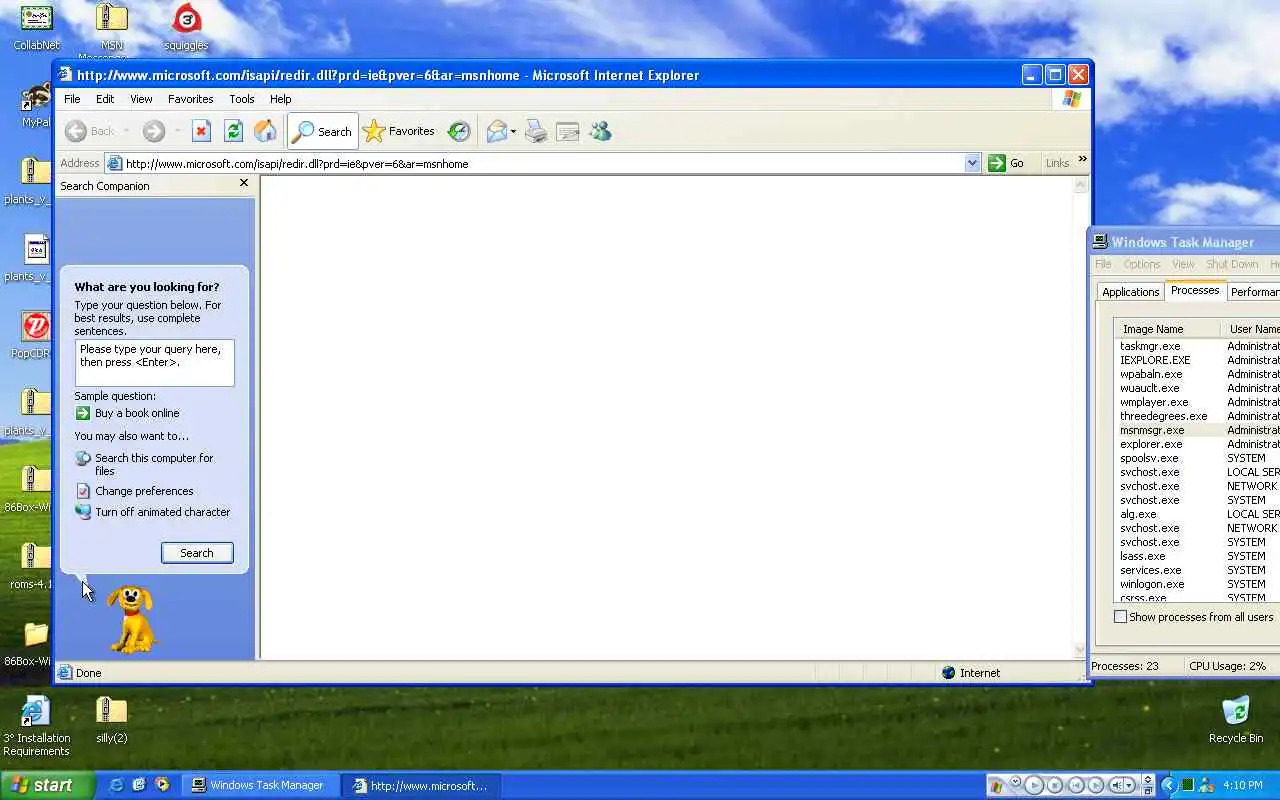Open the Favorites menu in menu bar
The height and width of the screenshot is (800, 1280).
(190, 99)
